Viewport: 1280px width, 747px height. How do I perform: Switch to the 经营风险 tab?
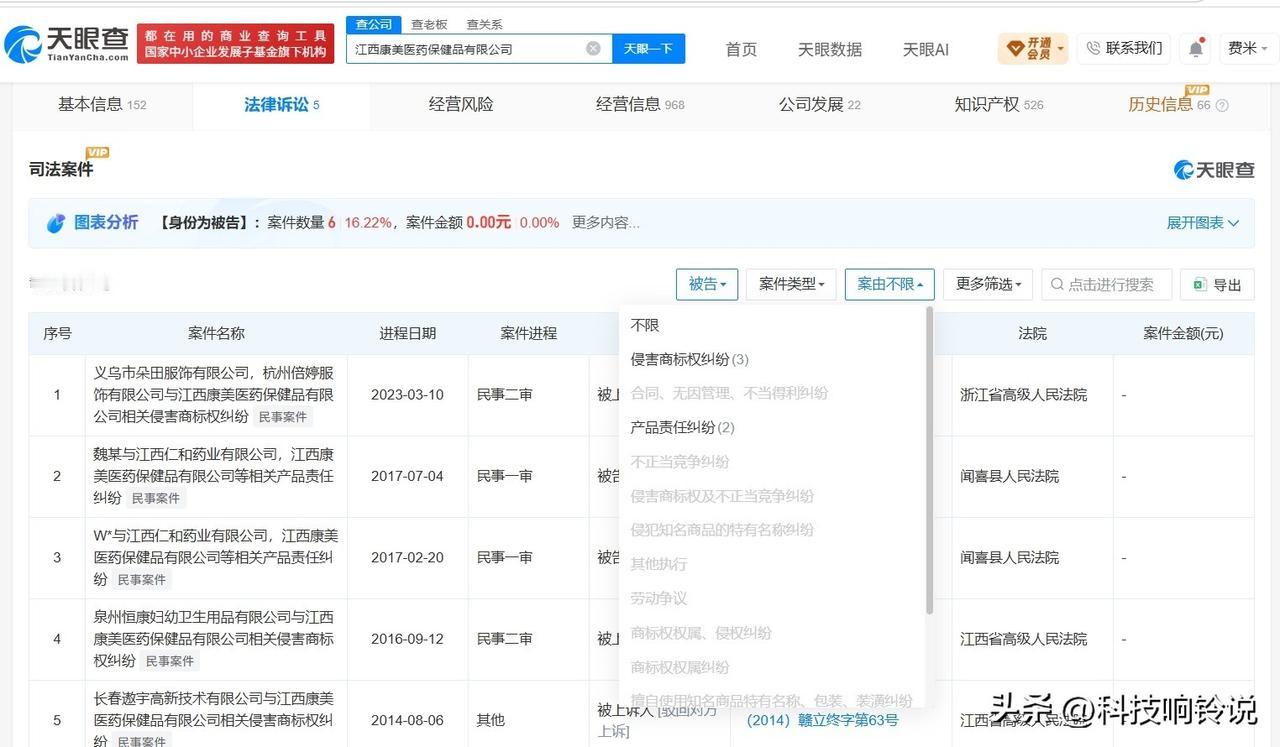click(461, 105)
